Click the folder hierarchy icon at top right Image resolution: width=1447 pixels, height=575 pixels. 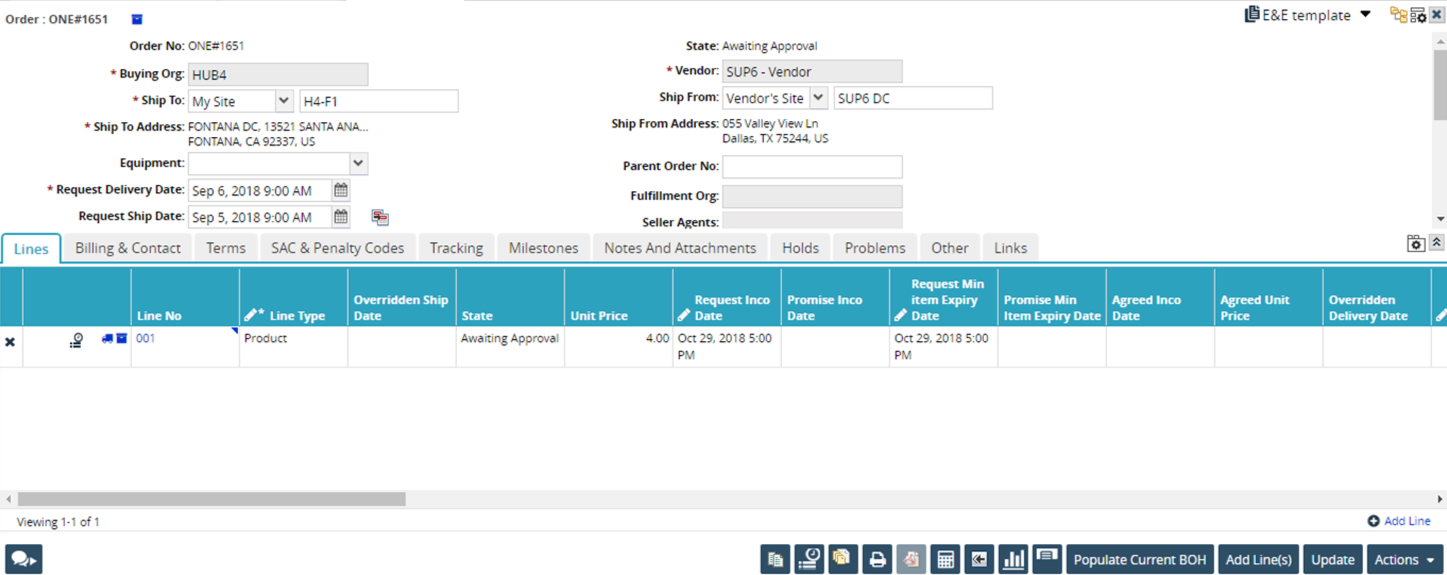(x=1398, y=15)
